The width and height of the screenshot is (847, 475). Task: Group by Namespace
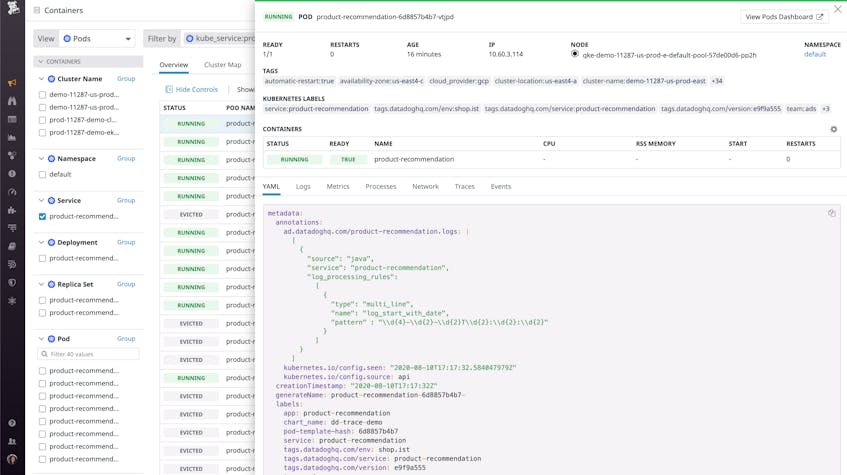click(126, 159)
